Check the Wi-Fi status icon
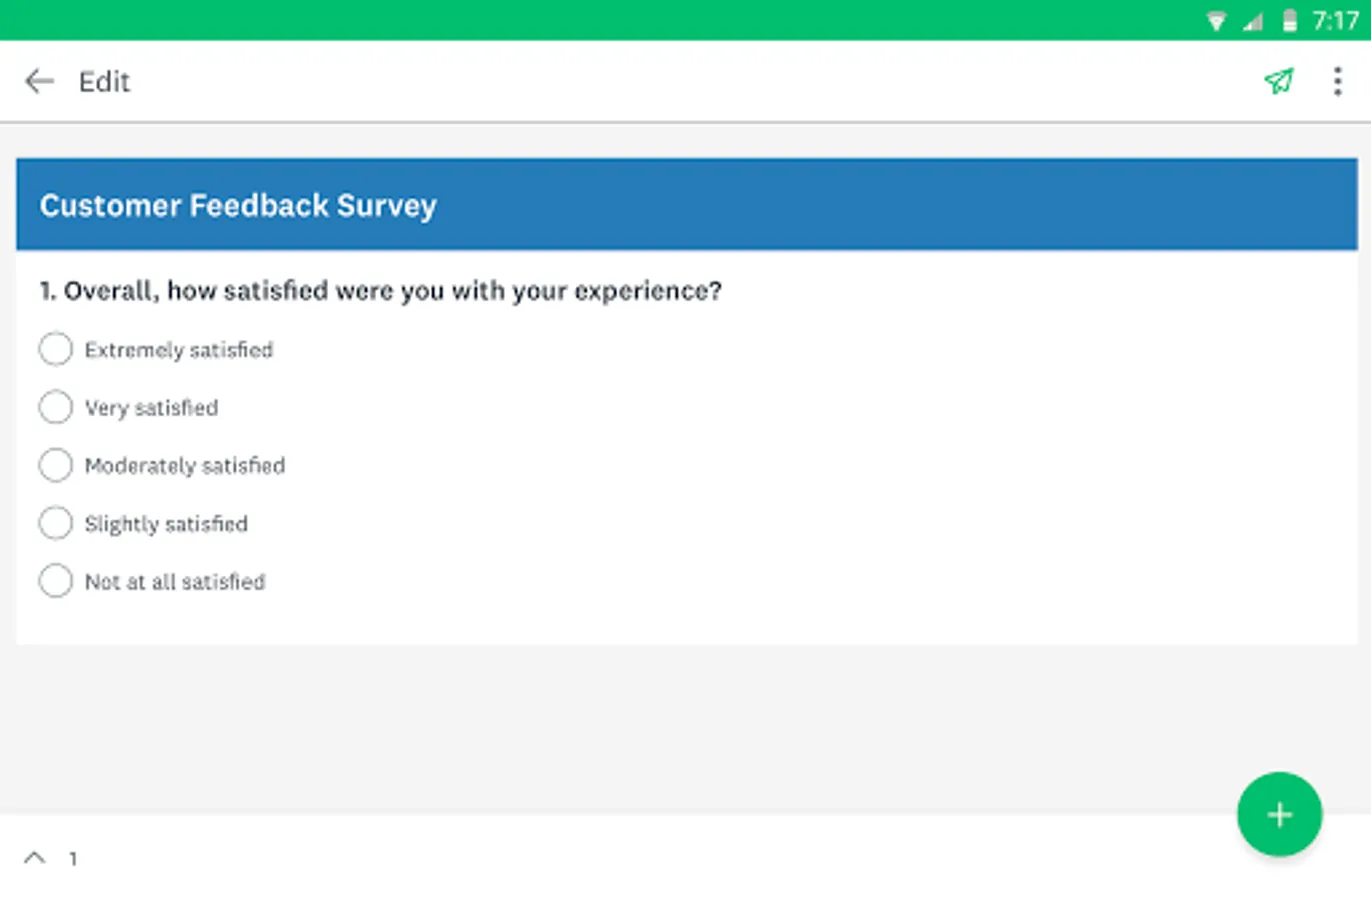The height and width of the screenshot is (900, 1371). pyautogui.click(x=1216, y=21)
